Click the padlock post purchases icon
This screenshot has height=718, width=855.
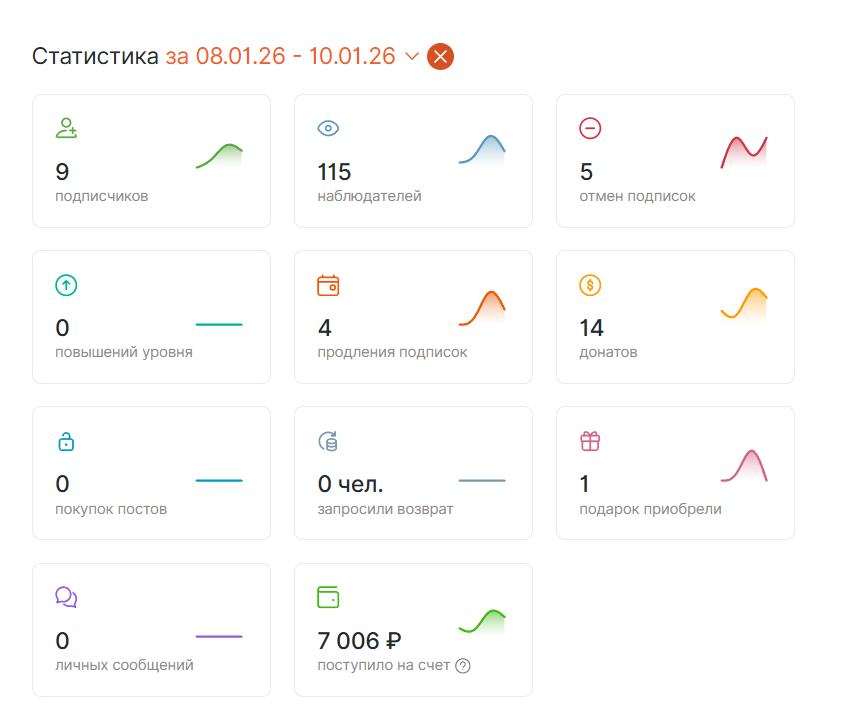[x=66, y=441]
